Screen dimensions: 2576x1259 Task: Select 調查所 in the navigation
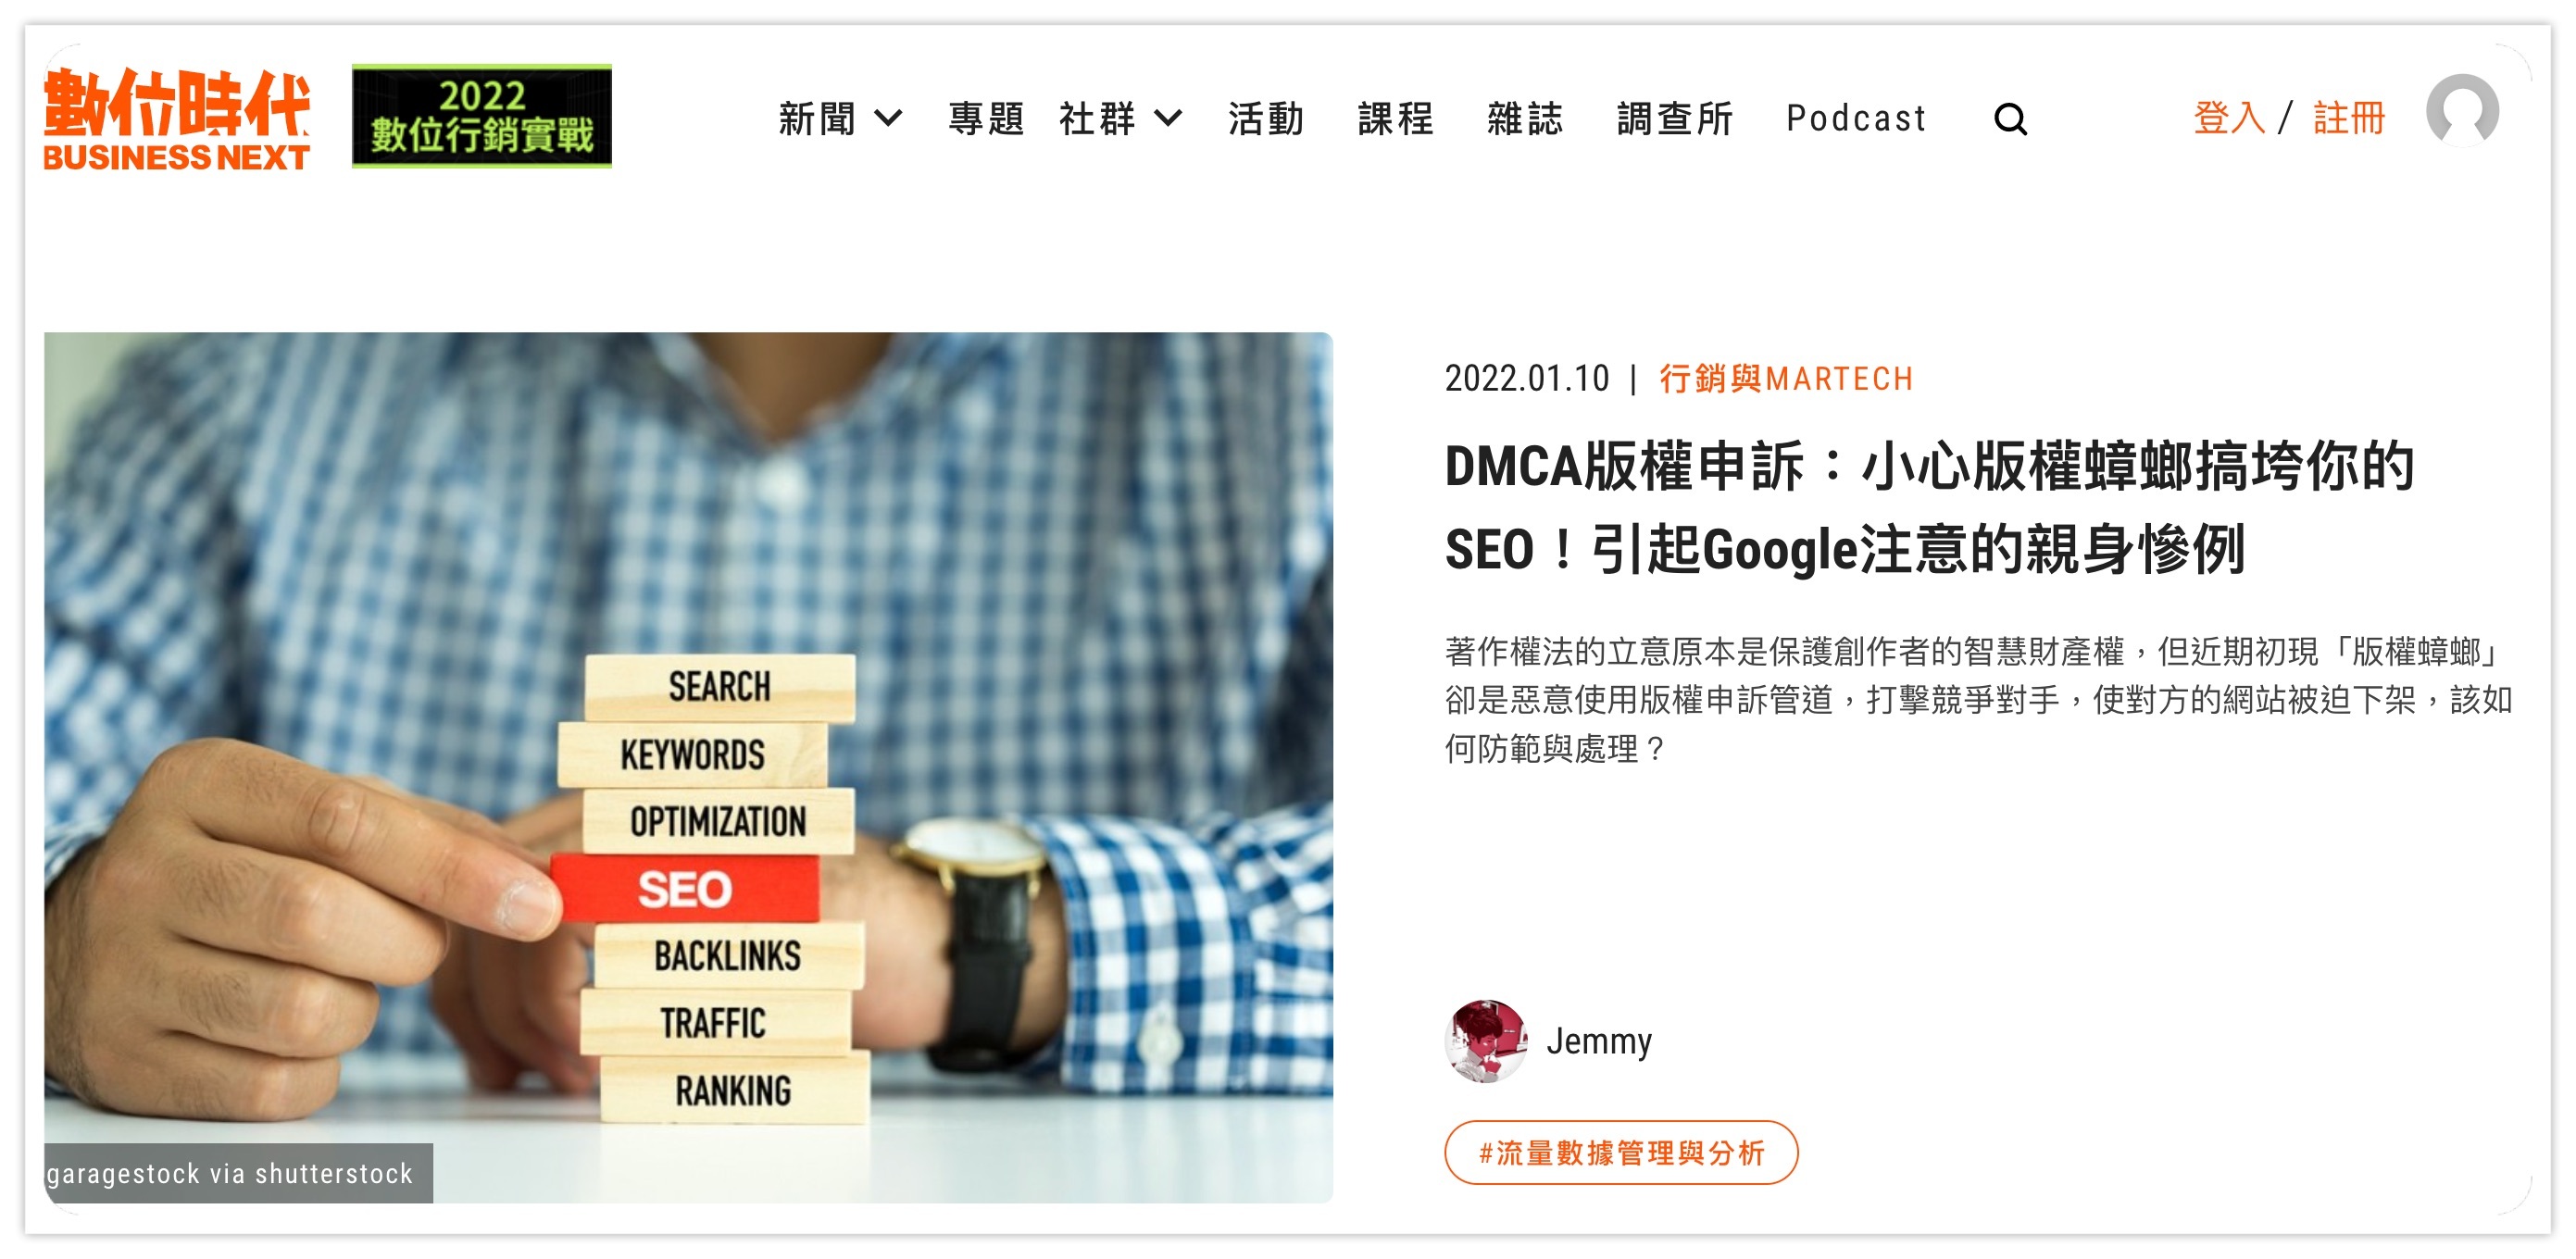1675,118
